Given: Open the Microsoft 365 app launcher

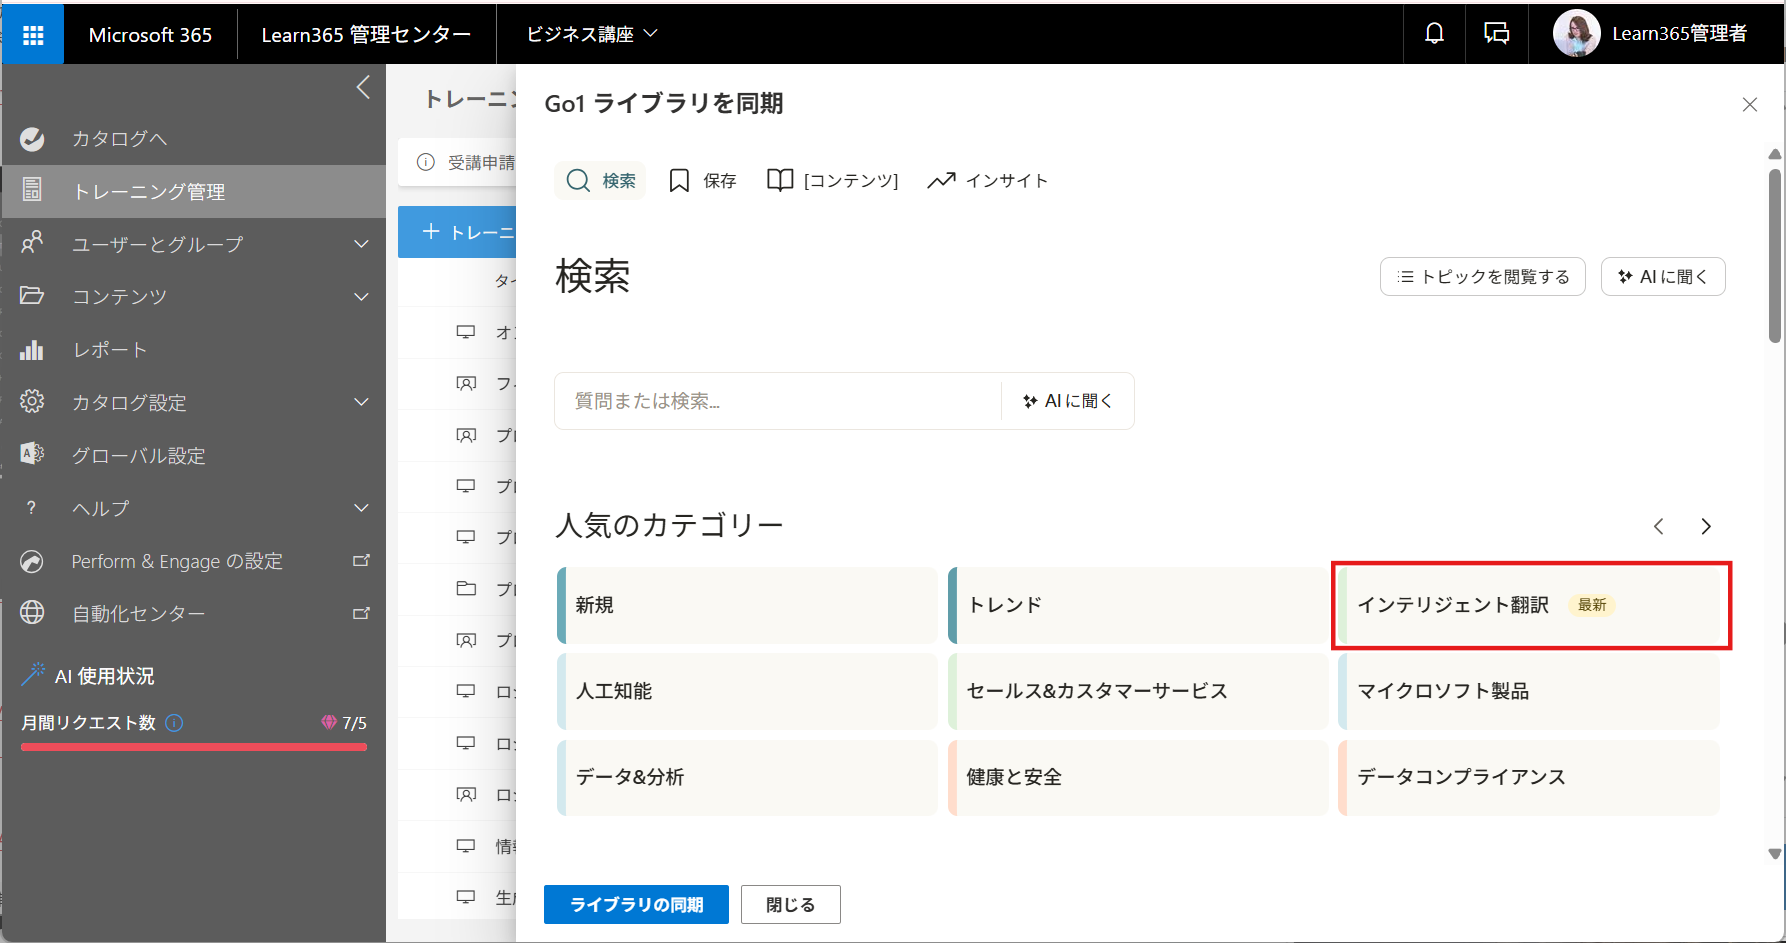Looking at the screenshot, I should [33, 34].
